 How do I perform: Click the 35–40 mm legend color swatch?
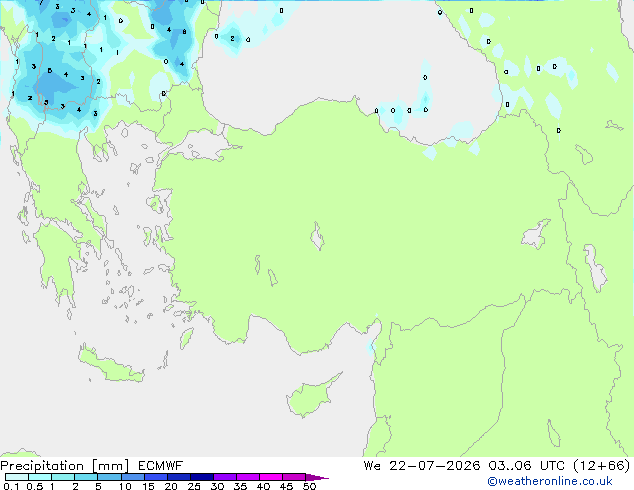click(x=248, y=477)
